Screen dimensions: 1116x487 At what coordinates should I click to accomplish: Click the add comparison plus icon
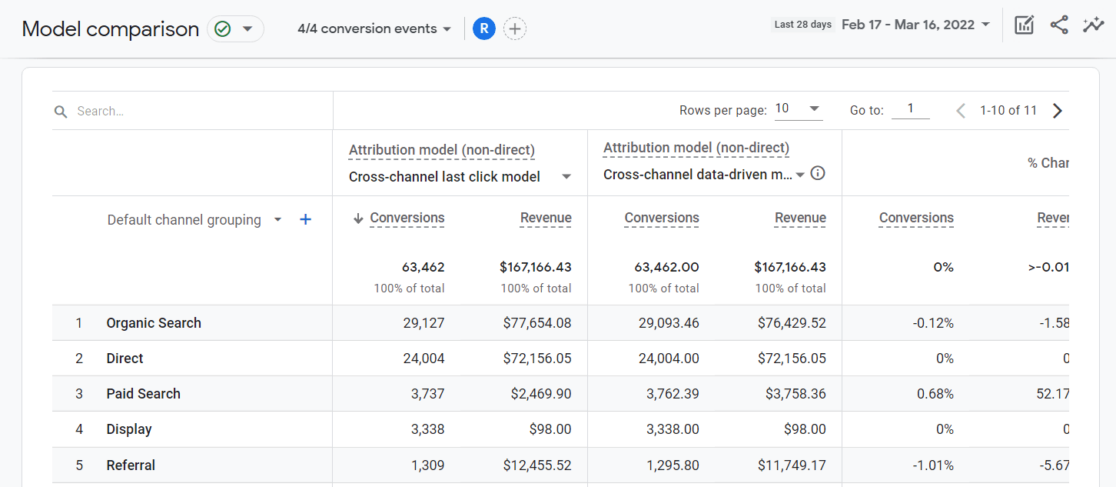(514, 29)
